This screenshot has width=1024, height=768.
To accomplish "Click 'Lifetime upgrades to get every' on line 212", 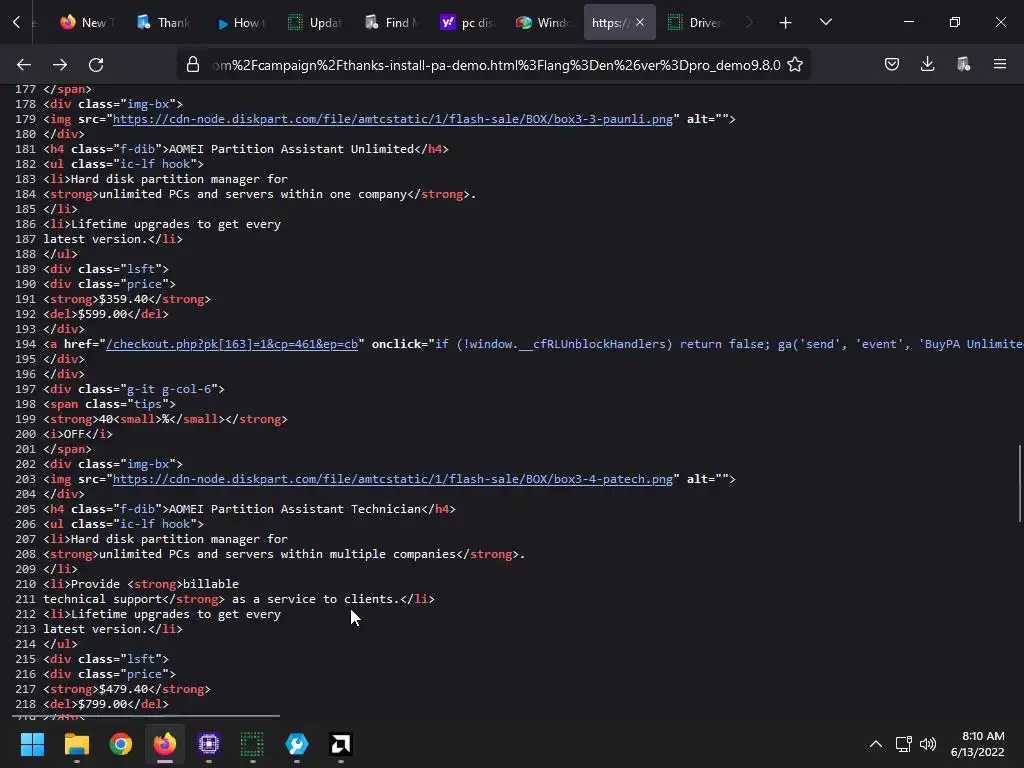I will [176, 614].
